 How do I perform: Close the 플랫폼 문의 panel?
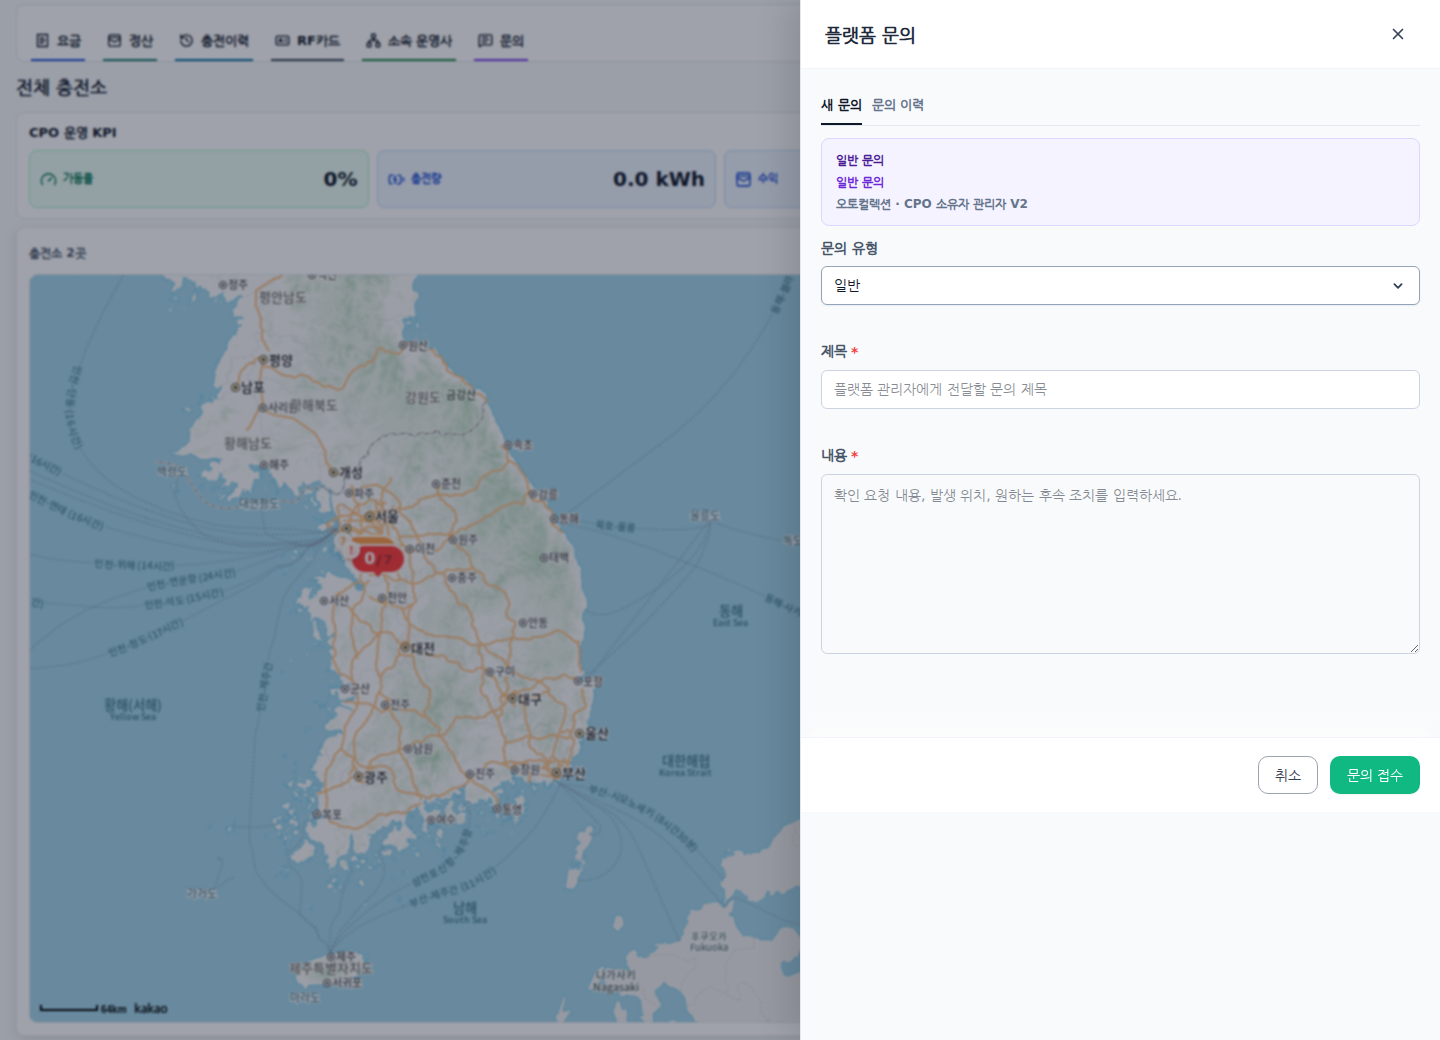pyautogui.click(x=1398, y=34)
